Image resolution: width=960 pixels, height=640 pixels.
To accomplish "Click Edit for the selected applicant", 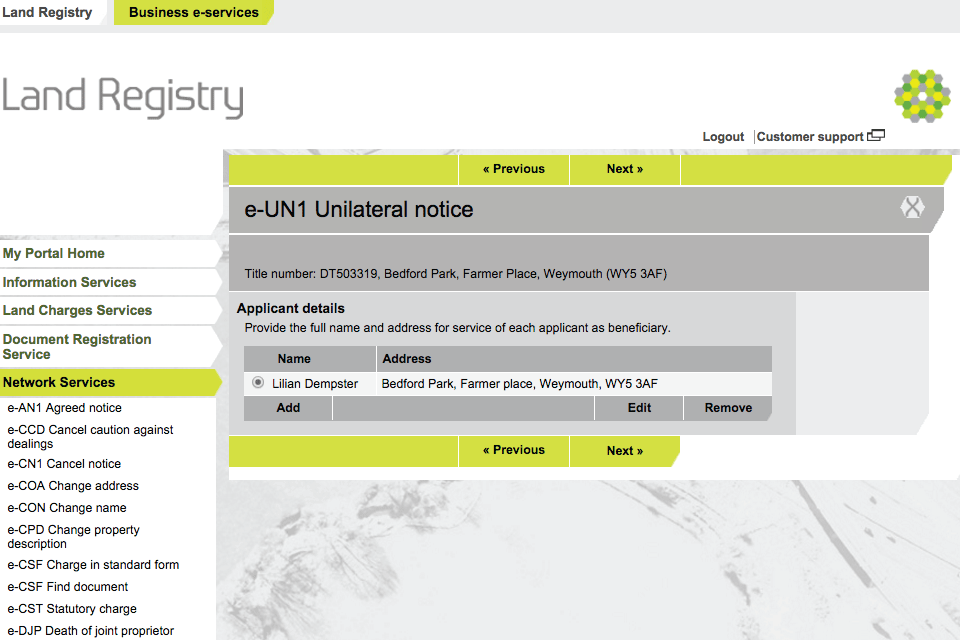I will pos(639,408).
